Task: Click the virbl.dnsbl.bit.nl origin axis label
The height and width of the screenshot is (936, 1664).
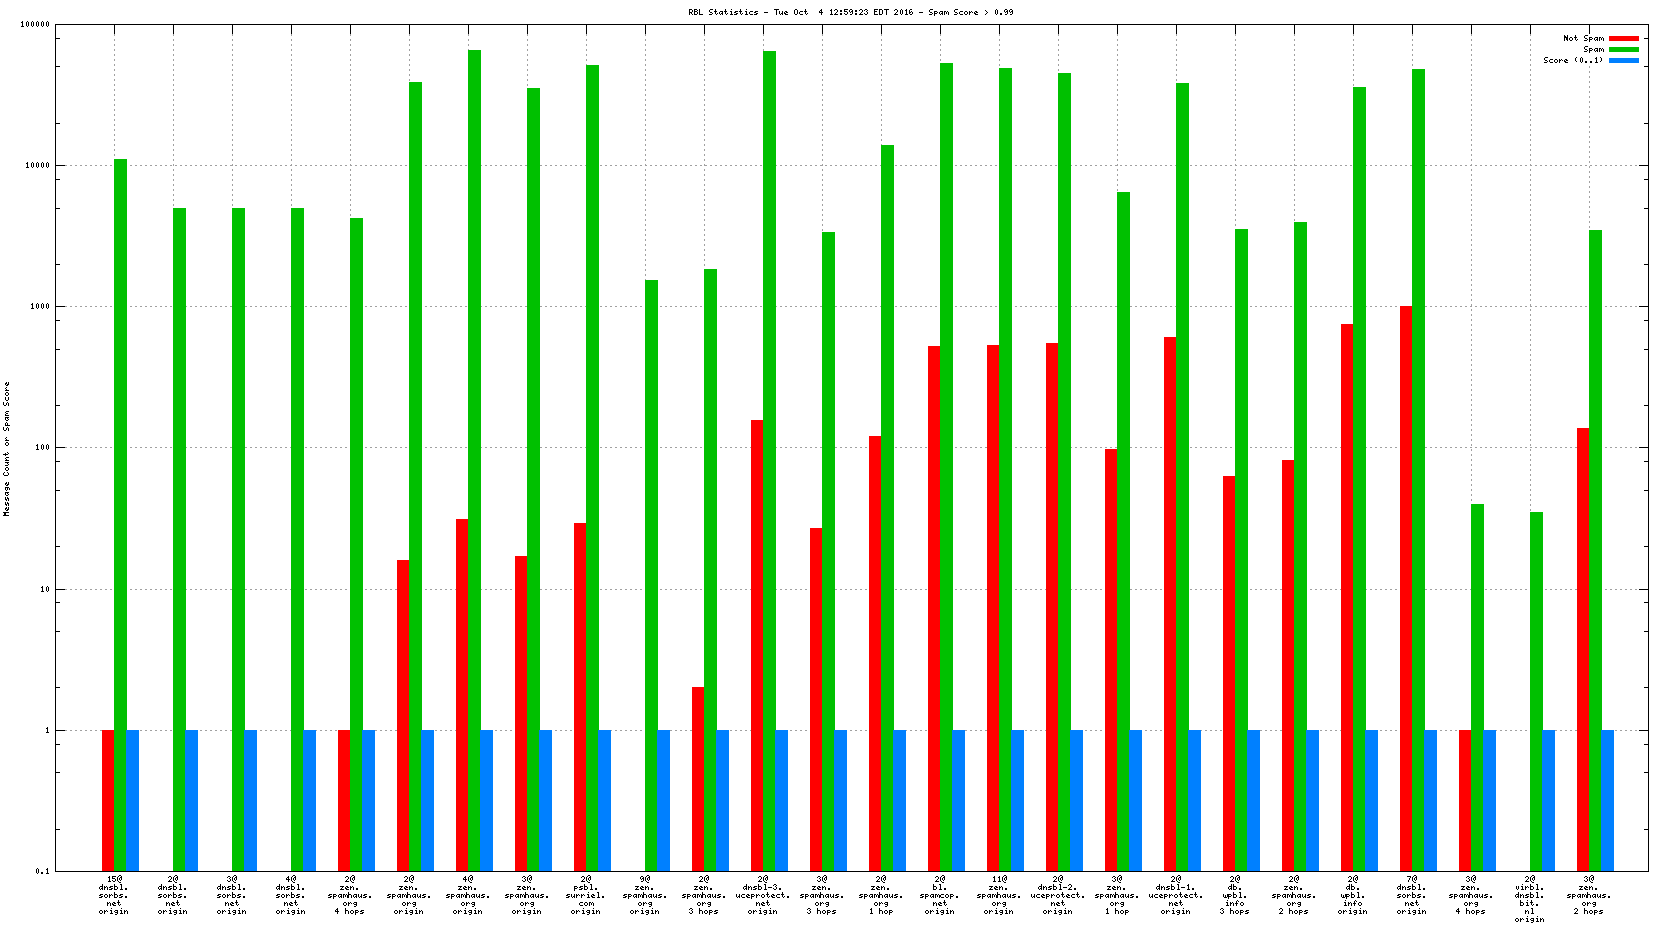Action: pyautogui.click(x=1529, y=899)
